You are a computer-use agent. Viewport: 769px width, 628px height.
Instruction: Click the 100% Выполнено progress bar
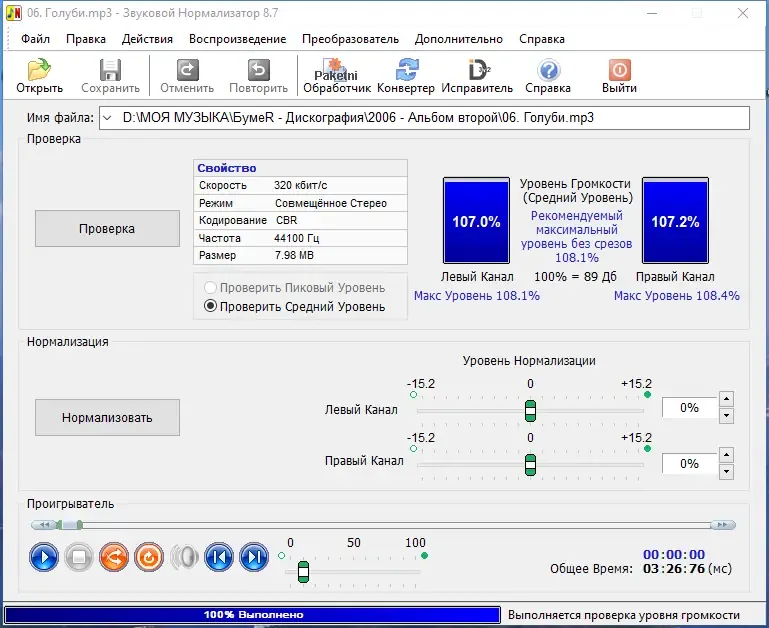click(x=253, y=615)
